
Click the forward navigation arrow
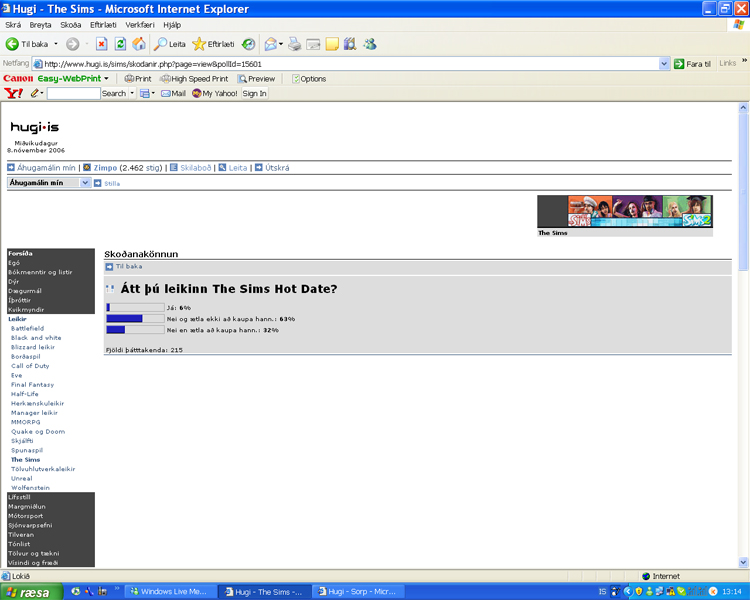(x=73, y=44)
